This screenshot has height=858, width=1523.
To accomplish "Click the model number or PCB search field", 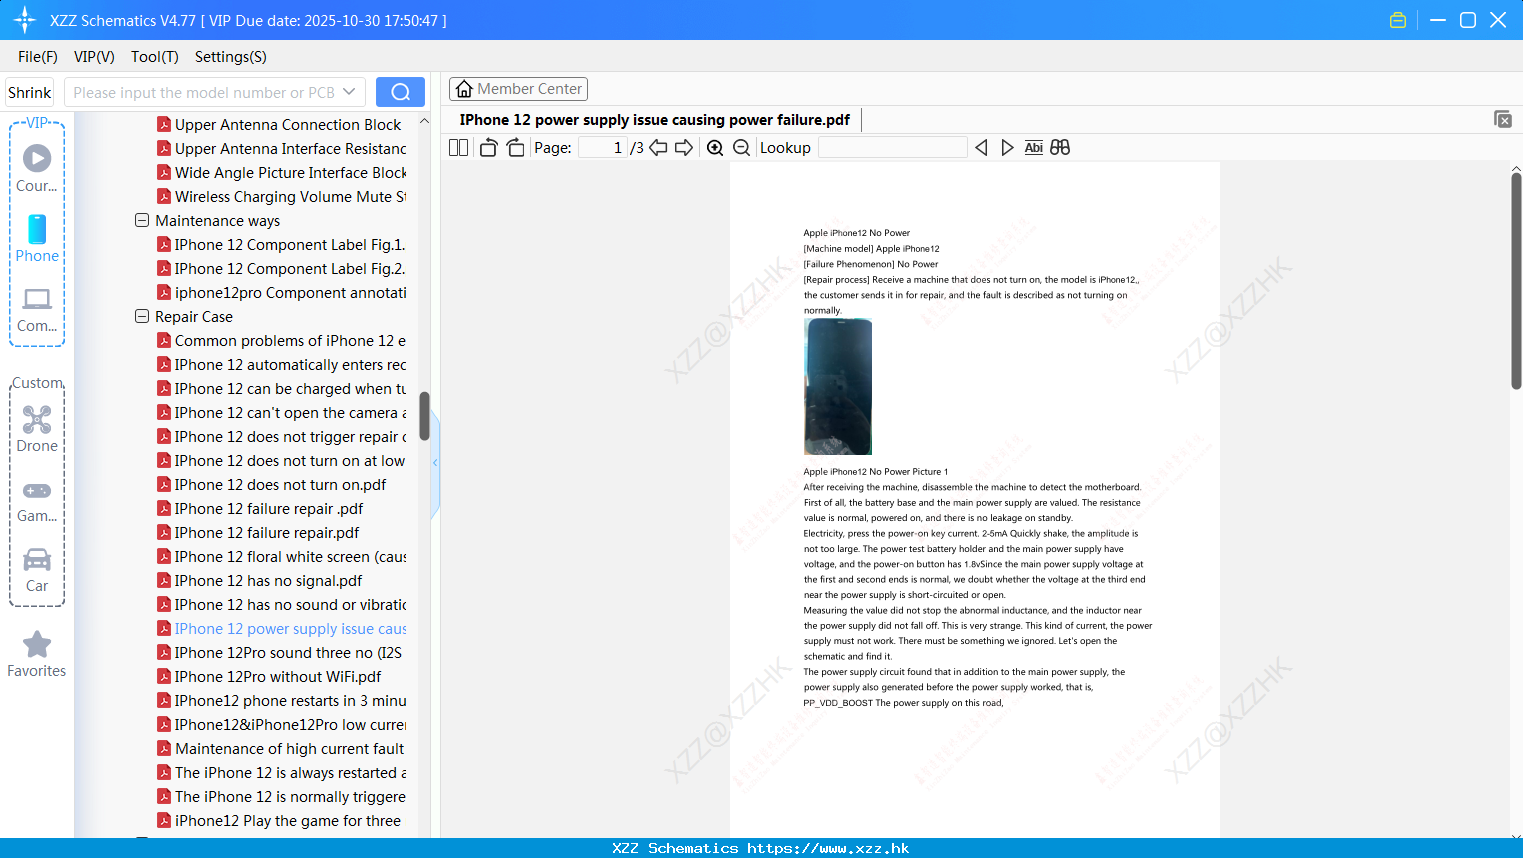I will click(x=204, y=92).
